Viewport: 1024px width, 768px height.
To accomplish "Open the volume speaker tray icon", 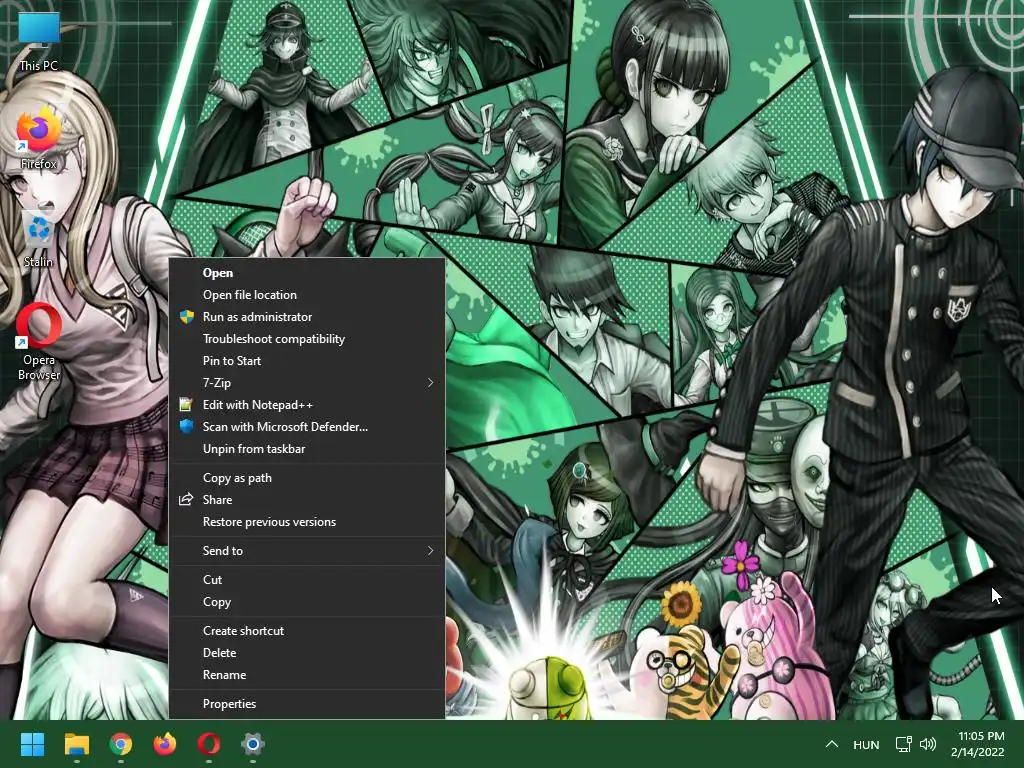I will pyautogui.click(x=928, y=744).
